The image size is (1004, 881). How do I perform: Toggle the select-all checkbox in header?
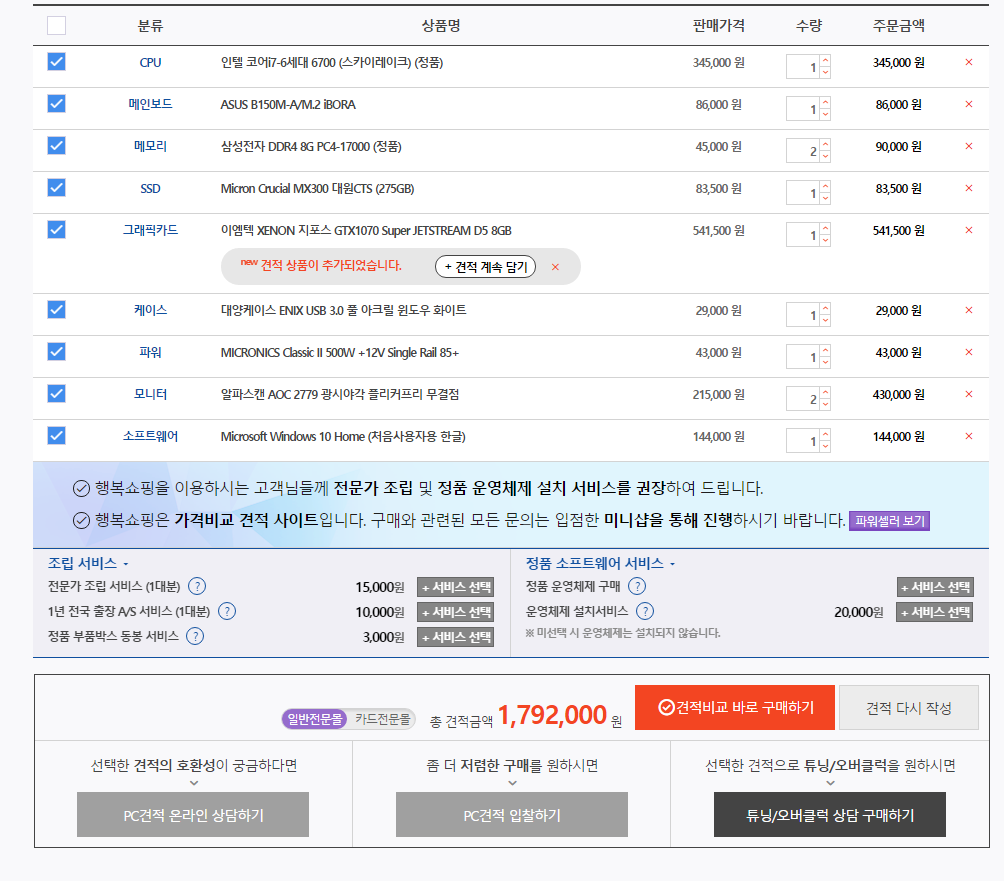pyautogui.click(x=57, y=25)
